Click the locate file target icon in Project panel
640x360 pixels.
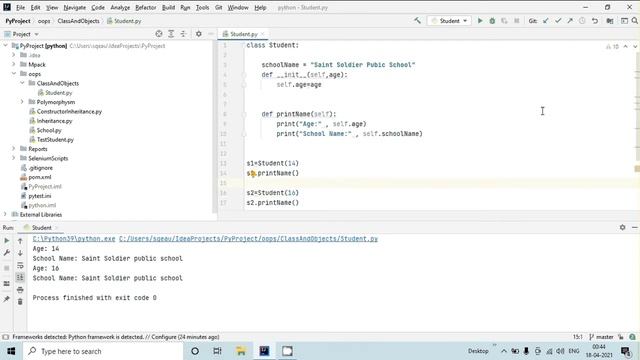tap(159, 34)
